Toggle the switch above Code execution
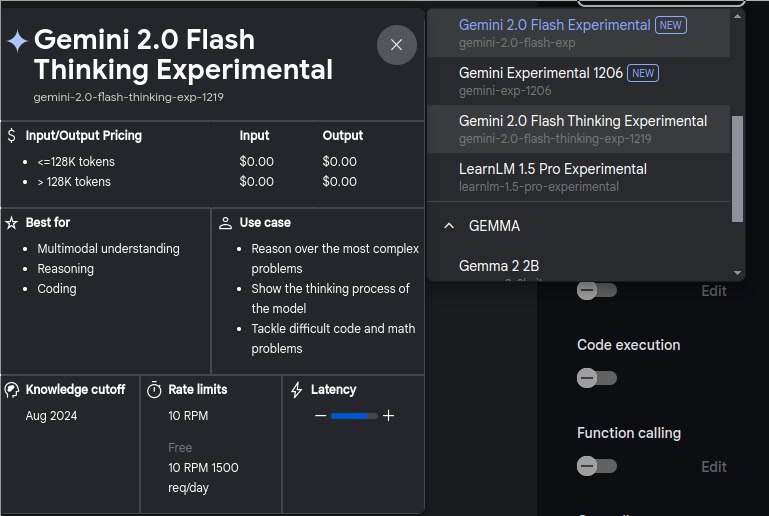Viewport: 769px width, 516px height. pos(596,290)
